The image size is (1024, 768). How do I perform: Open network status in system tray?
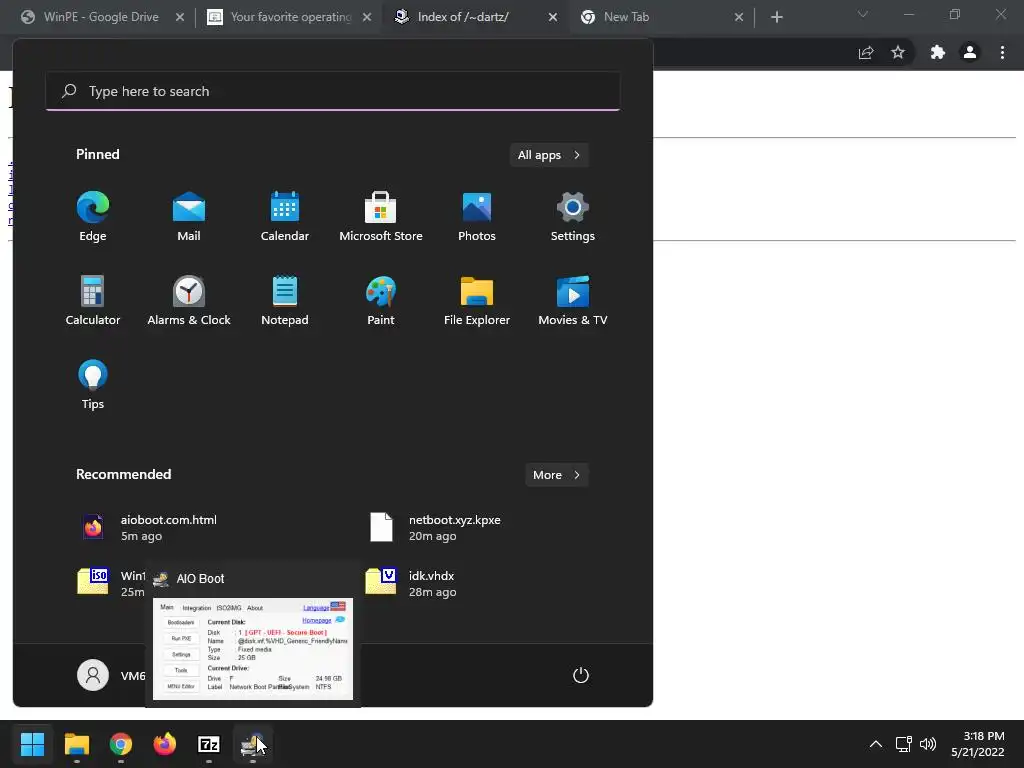[x=903, y=744]
